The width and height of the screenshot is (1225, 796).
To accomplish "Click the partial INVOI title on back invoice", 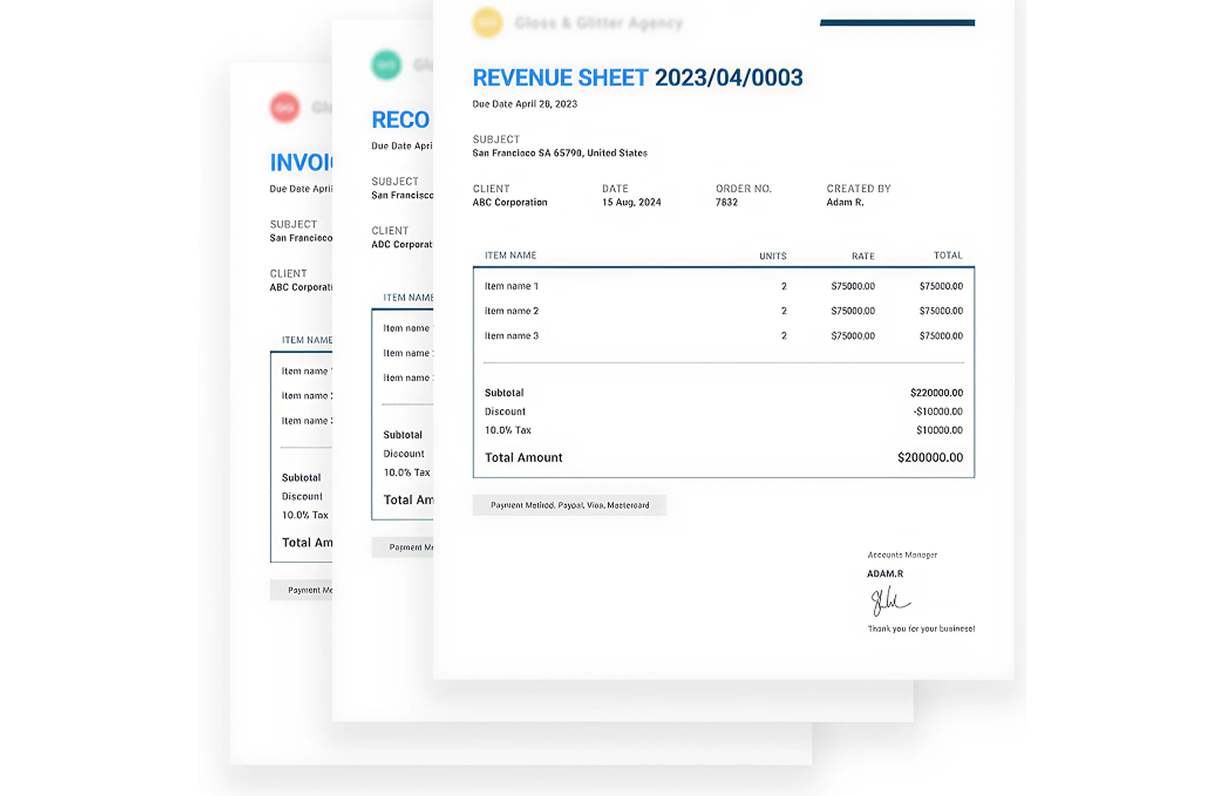I will 301,162.
